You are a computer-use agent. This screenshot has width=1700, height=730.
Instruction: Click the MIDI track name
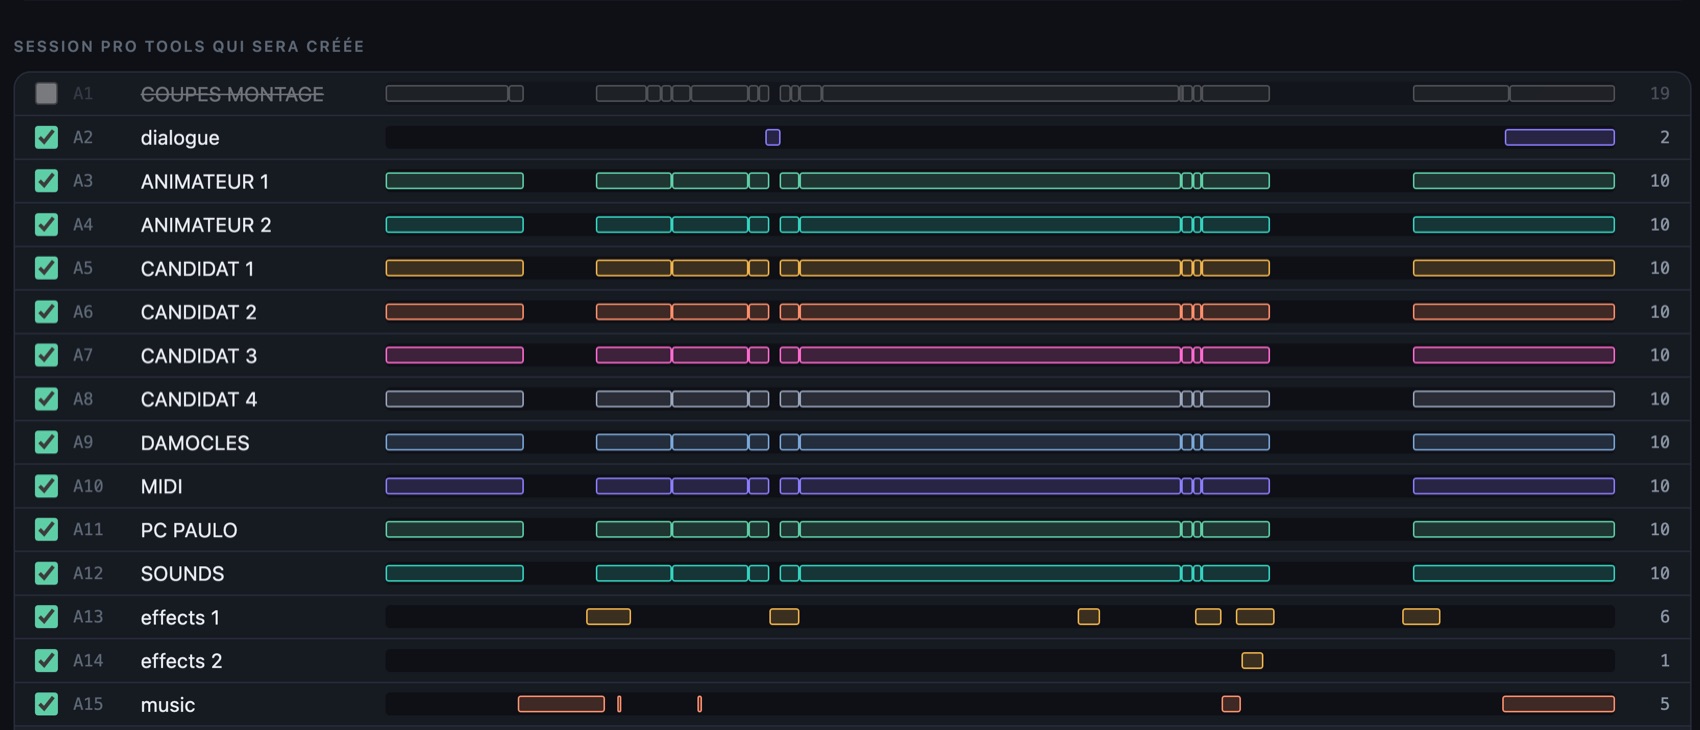coord(161,486)
